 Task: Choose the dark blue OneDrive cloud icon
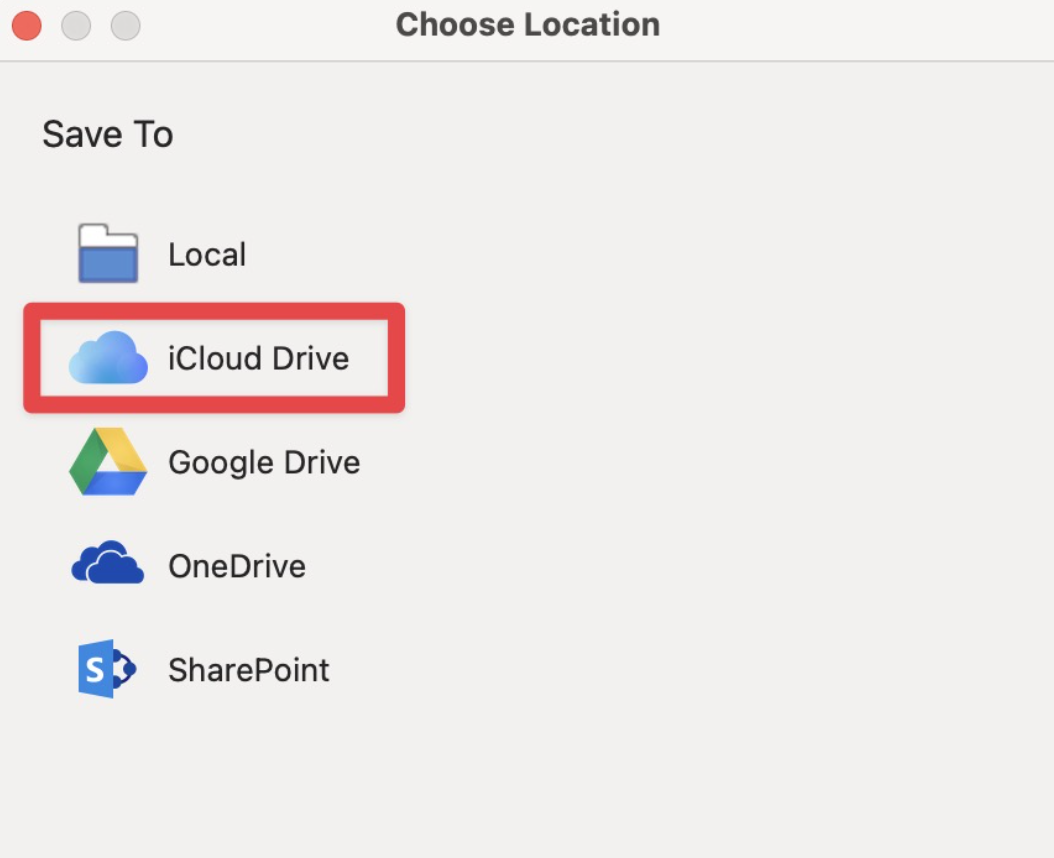[x=108, y=562]
